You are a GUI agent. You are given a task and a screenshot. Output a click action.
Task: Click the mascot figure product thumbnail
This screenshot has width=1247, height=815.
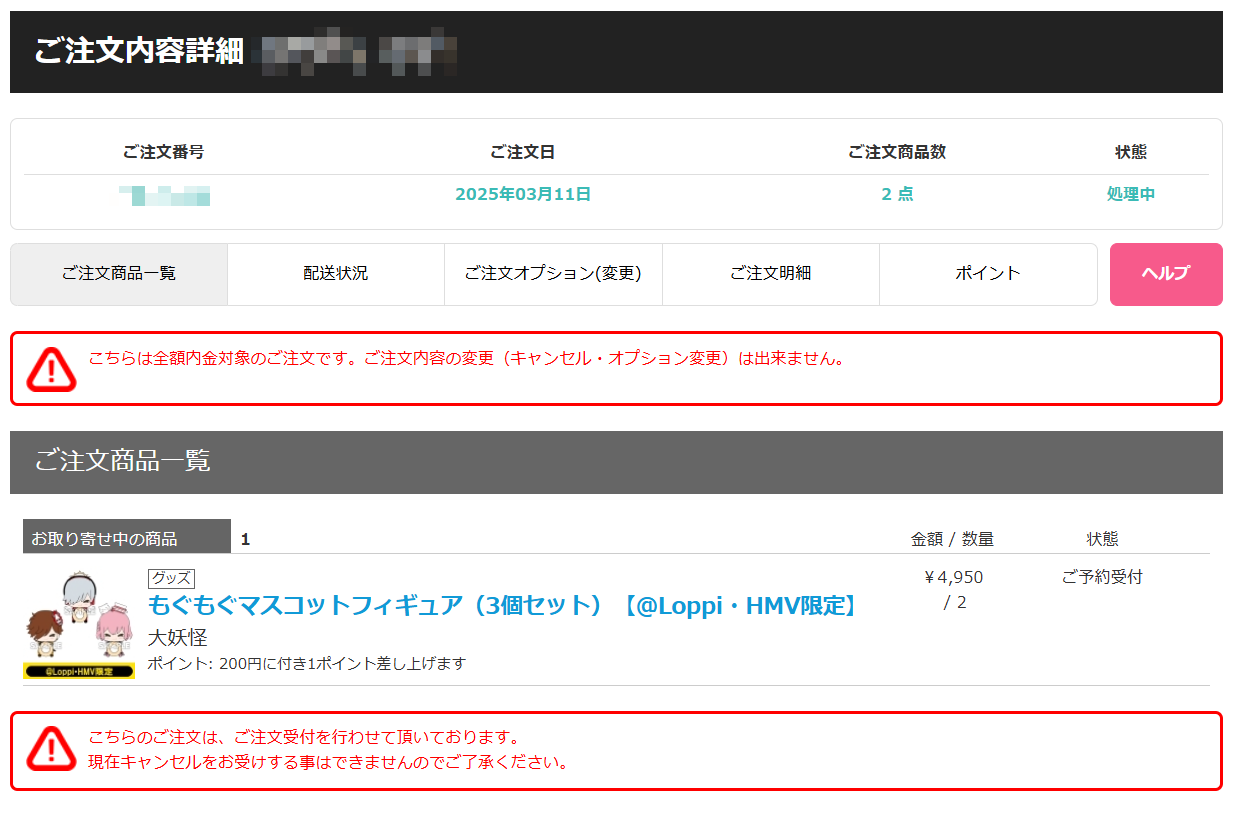coord(79,625)
